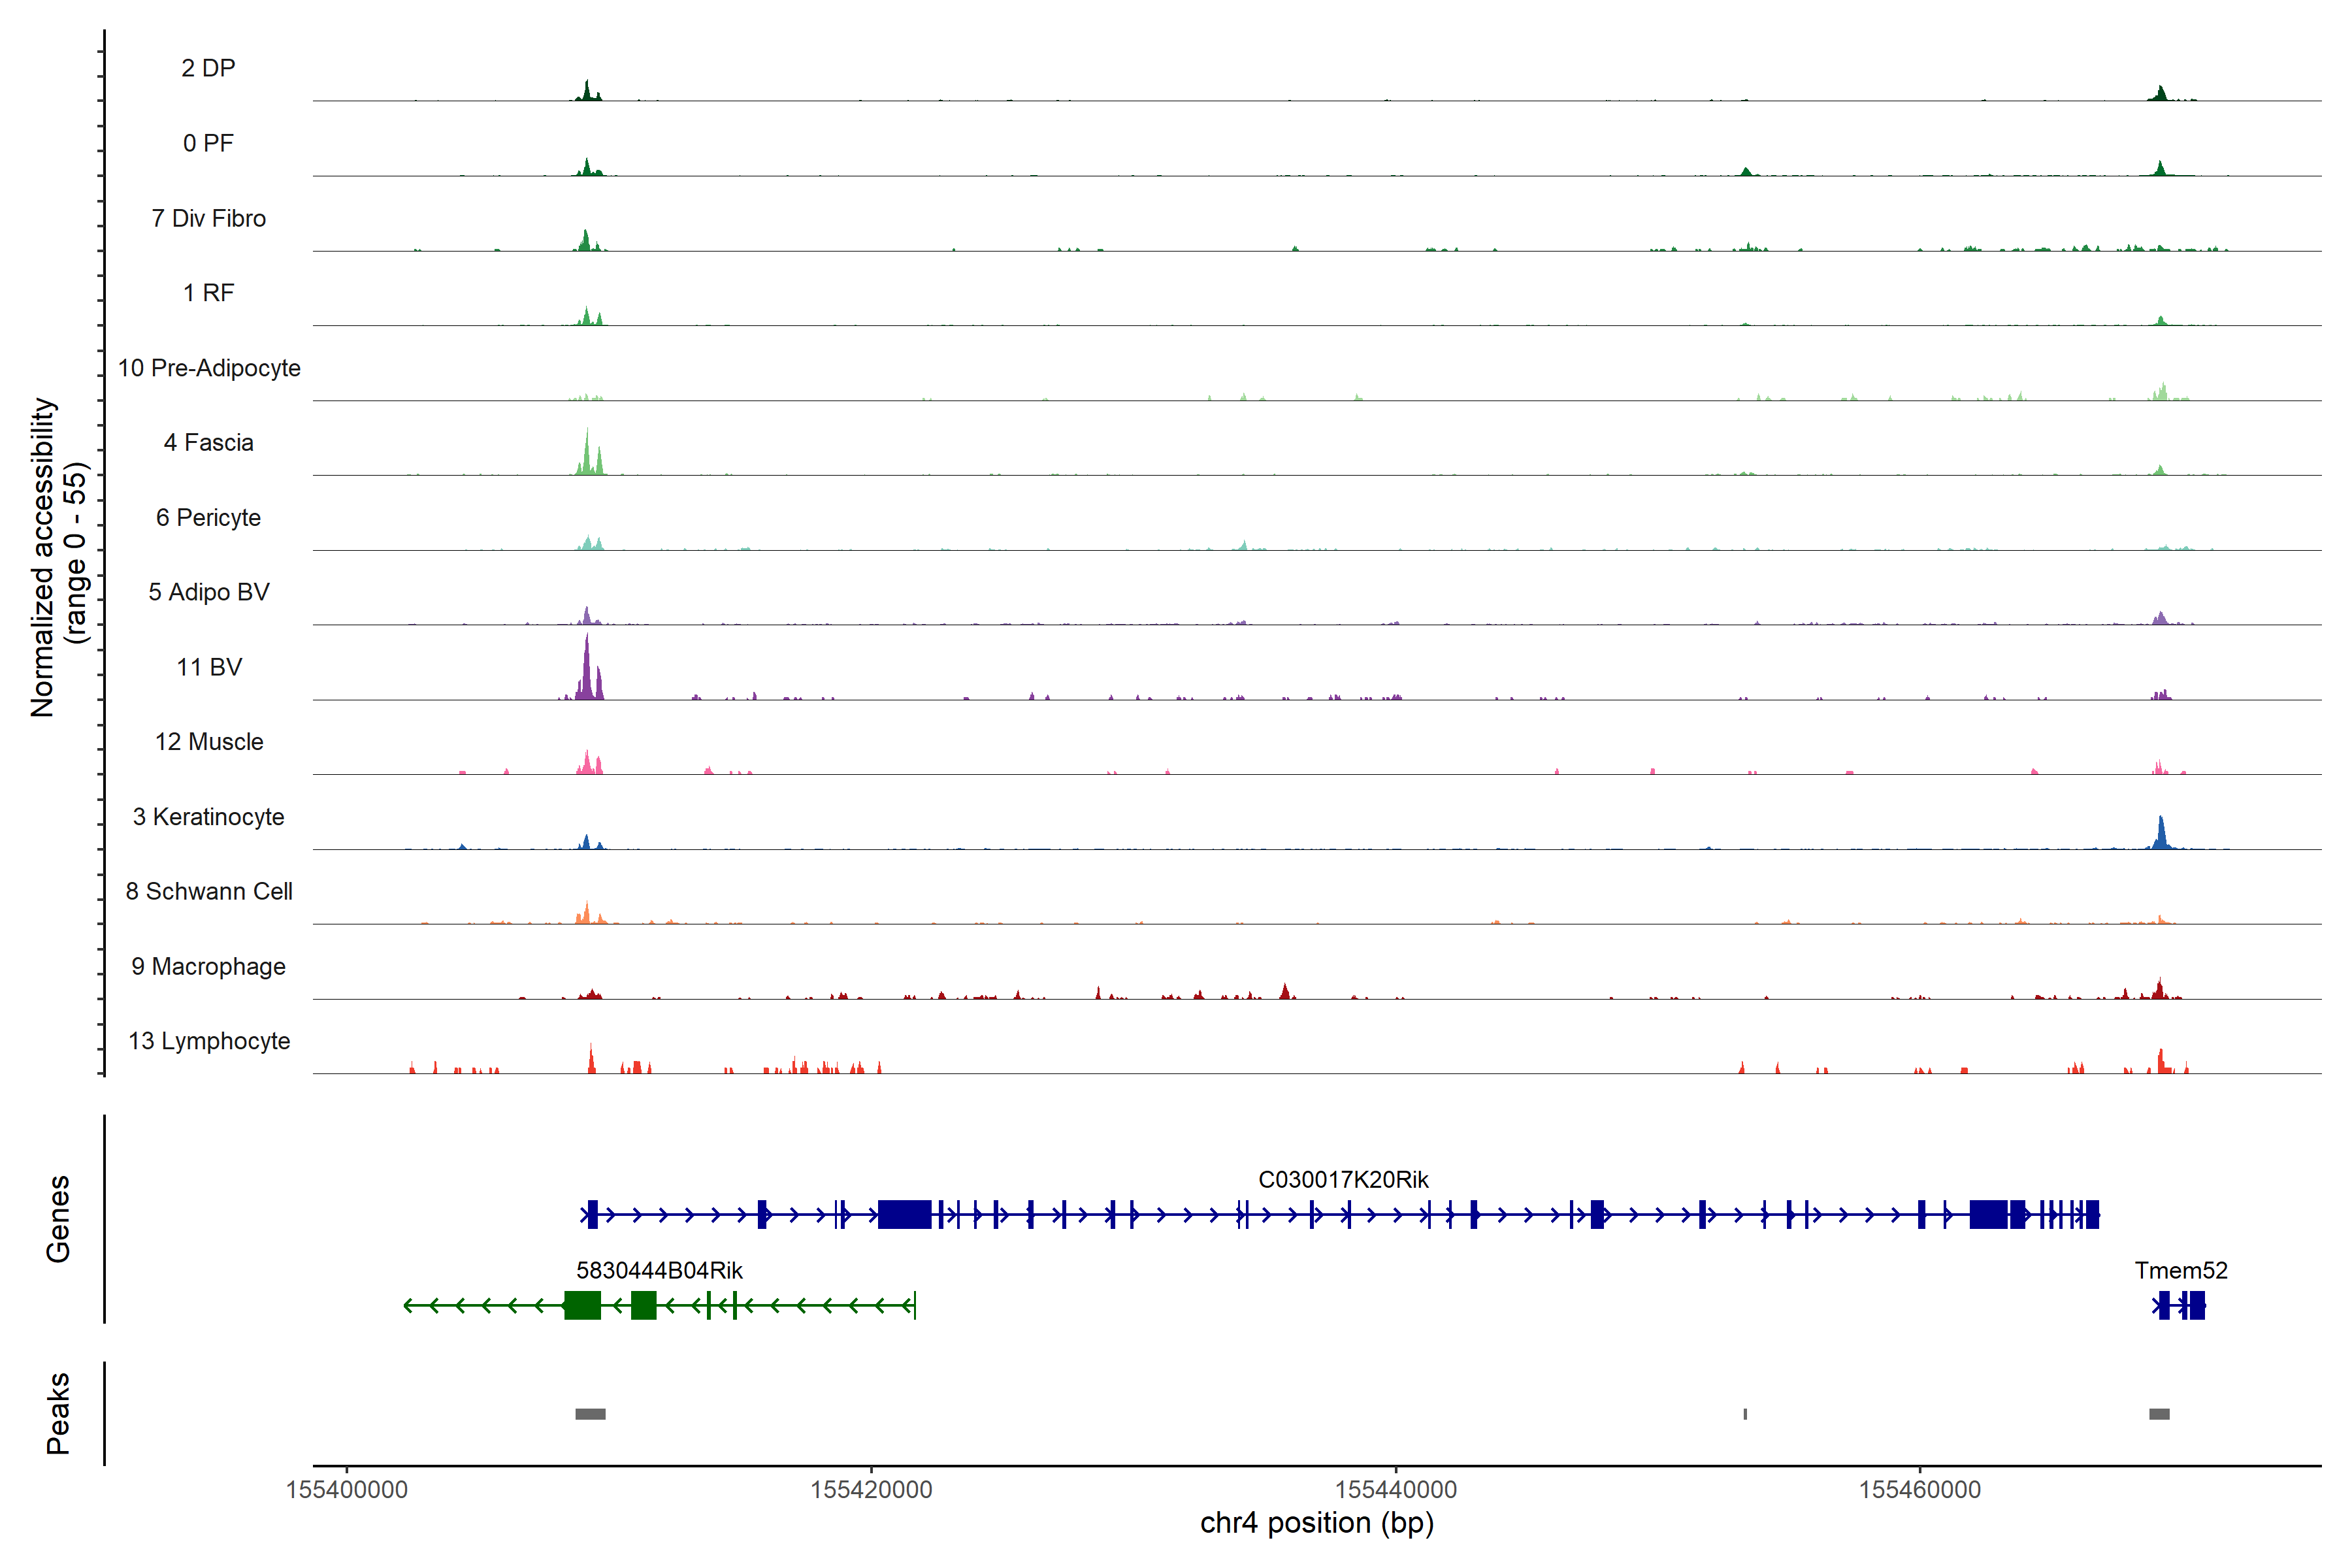Click the 13 Lymphocyte track label
This screenshot has width=2352, height=1568.
[x=209, y=1041]
